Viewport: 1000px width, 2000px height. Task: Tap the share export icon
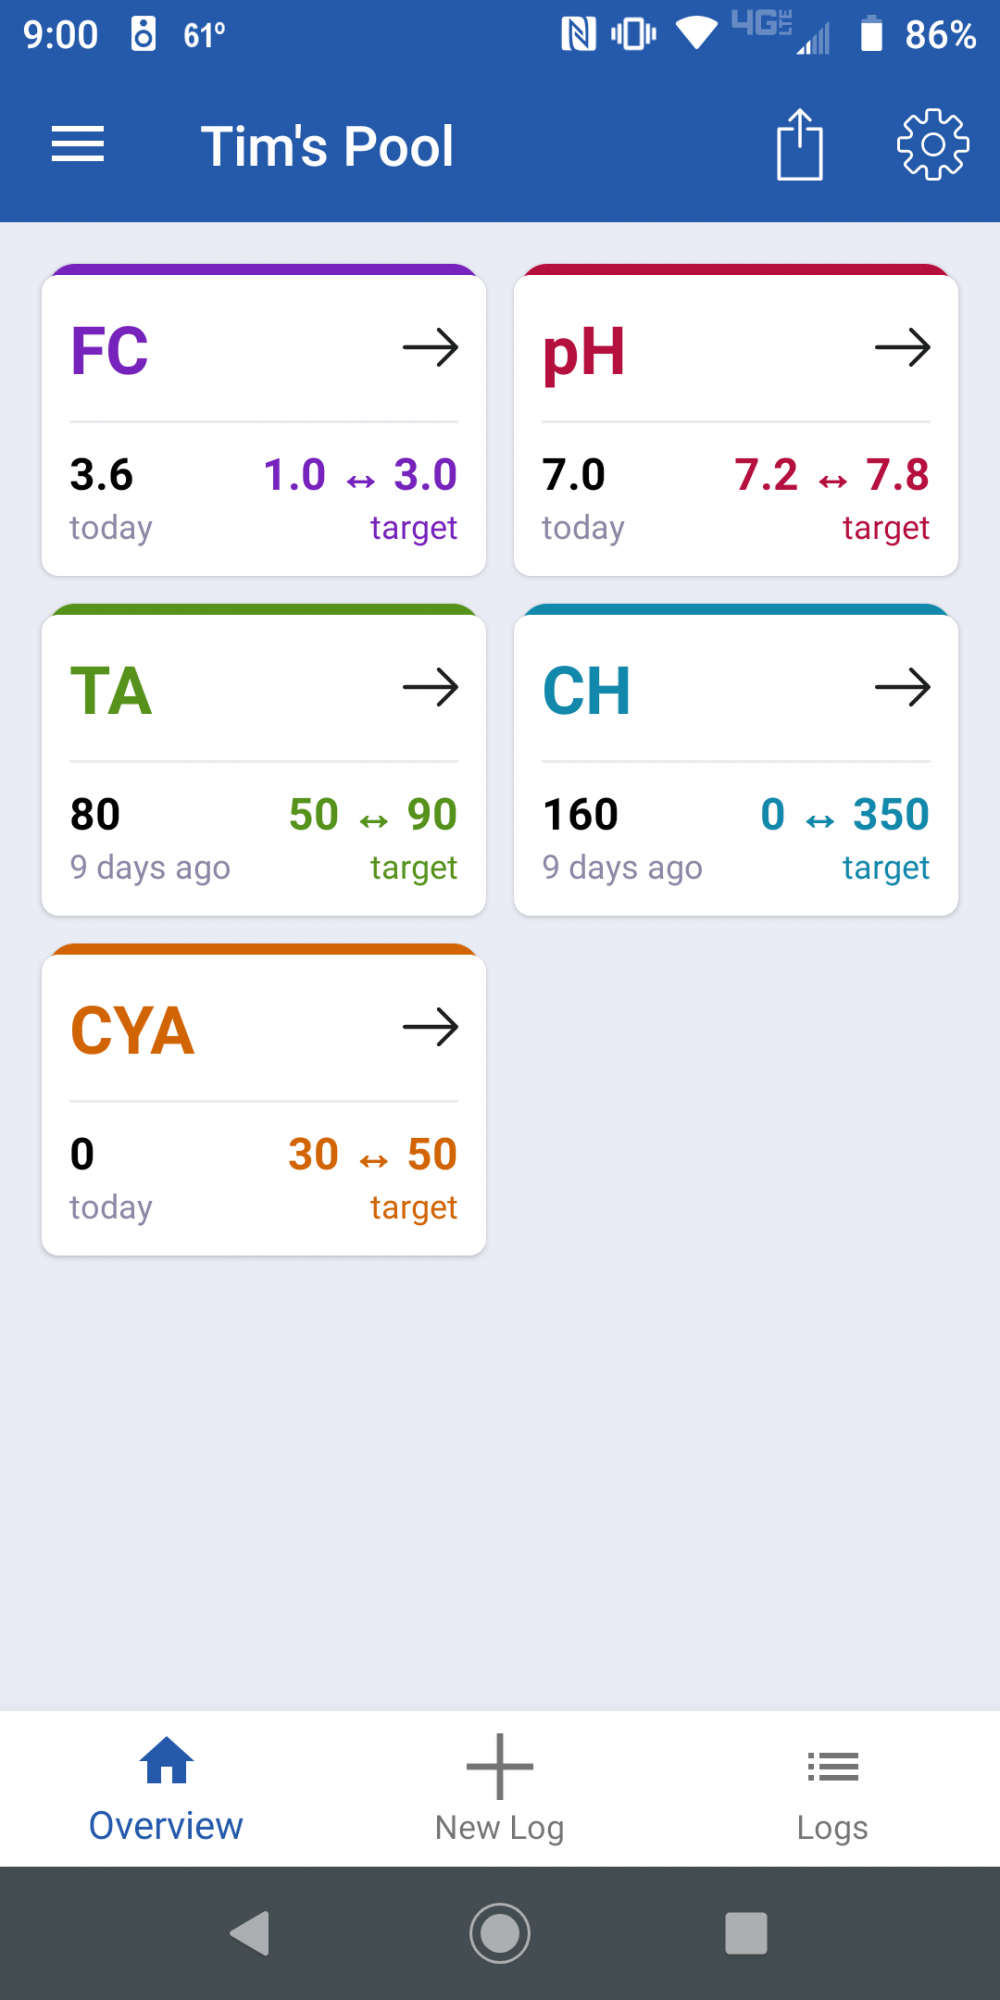pyautogui.click(x=800, y=145)
